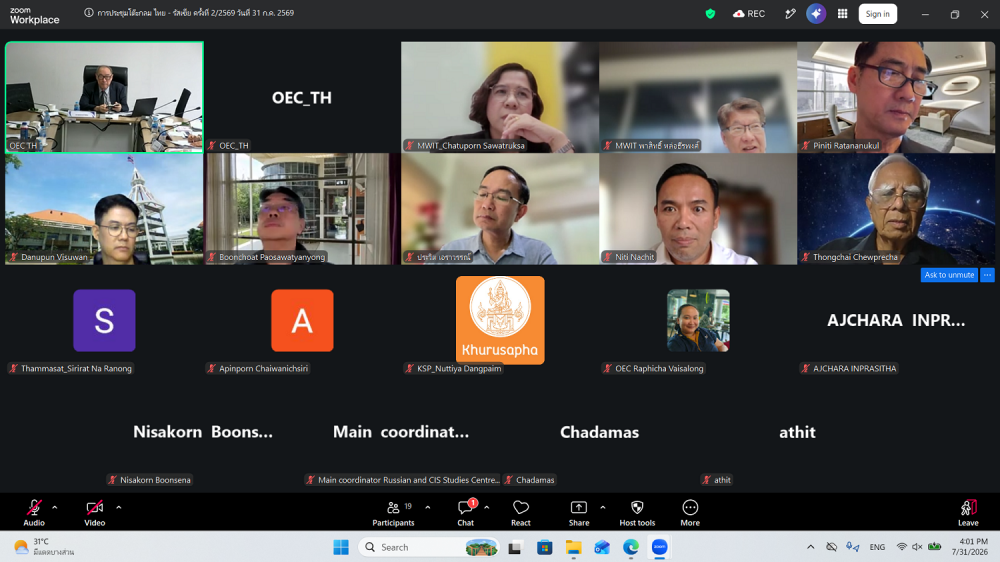The height and width of the screenshot is (562, 1000).
Task: Click the Zoom Workplace logo
Action: [x=34, y=15]
